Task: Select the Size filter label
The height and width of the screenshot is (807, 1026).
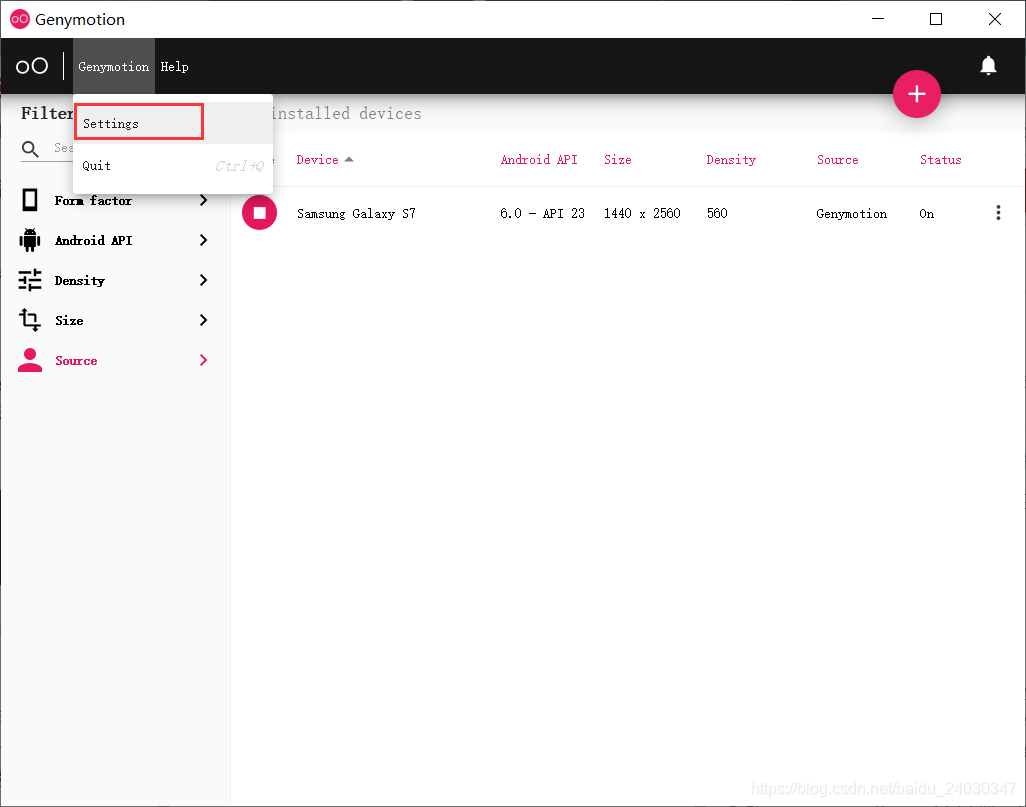Action: [x=69, y=320]
